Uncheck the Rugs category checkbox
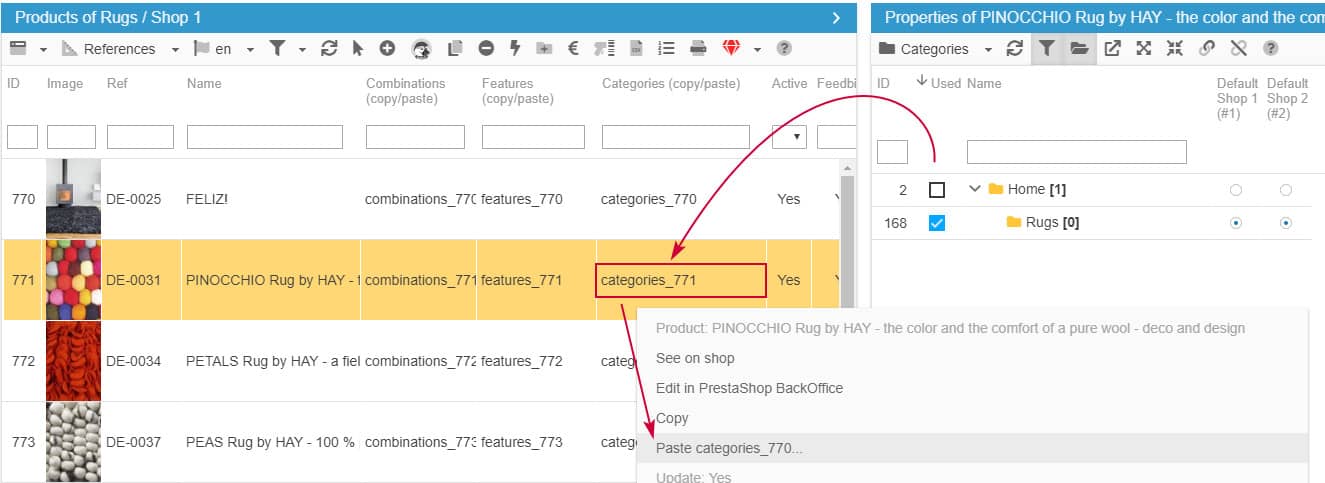Image resolution: width=1325 pixels, height=483 pixels. pyautogui.click(x=936, y=223)
